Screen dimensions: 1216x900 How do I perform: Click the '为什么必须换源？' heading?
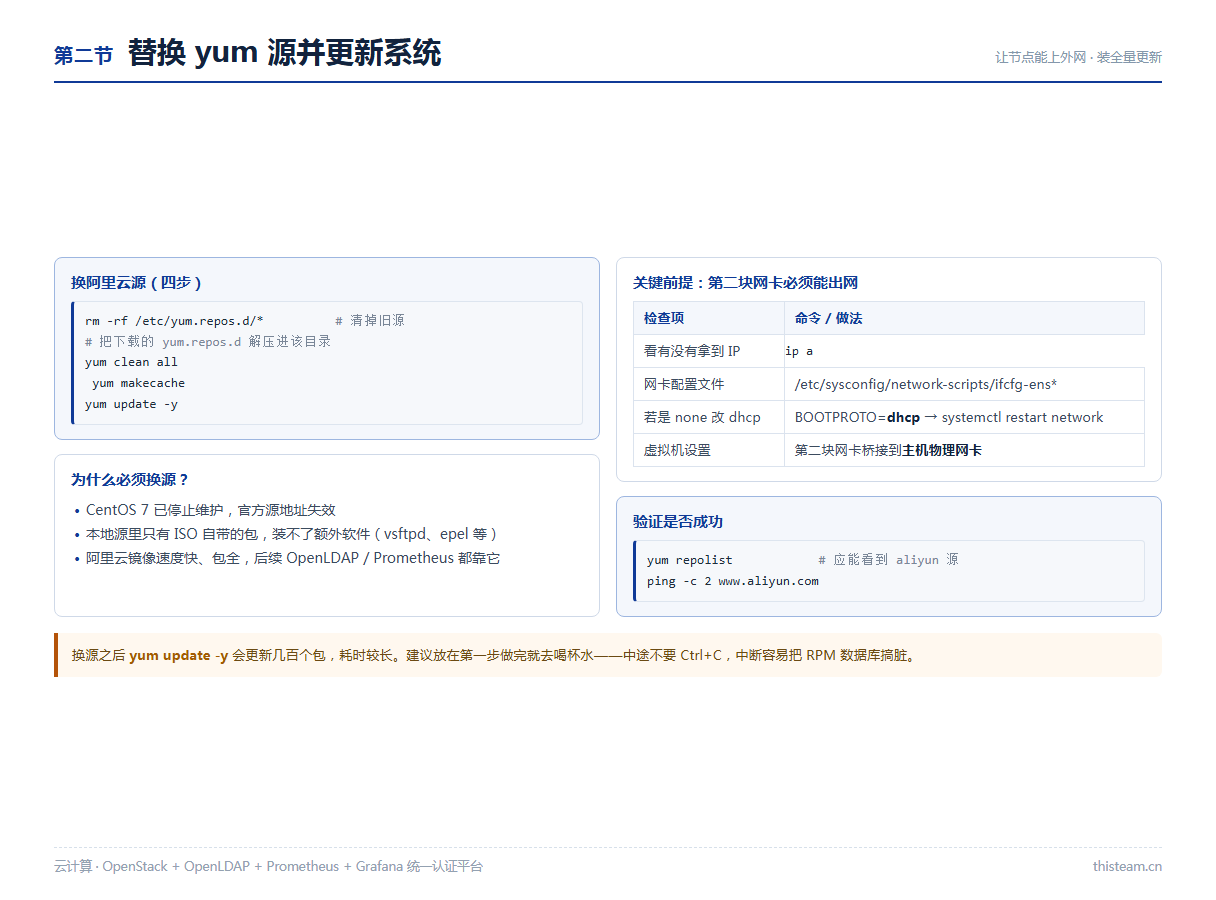[x=130, y=480]
